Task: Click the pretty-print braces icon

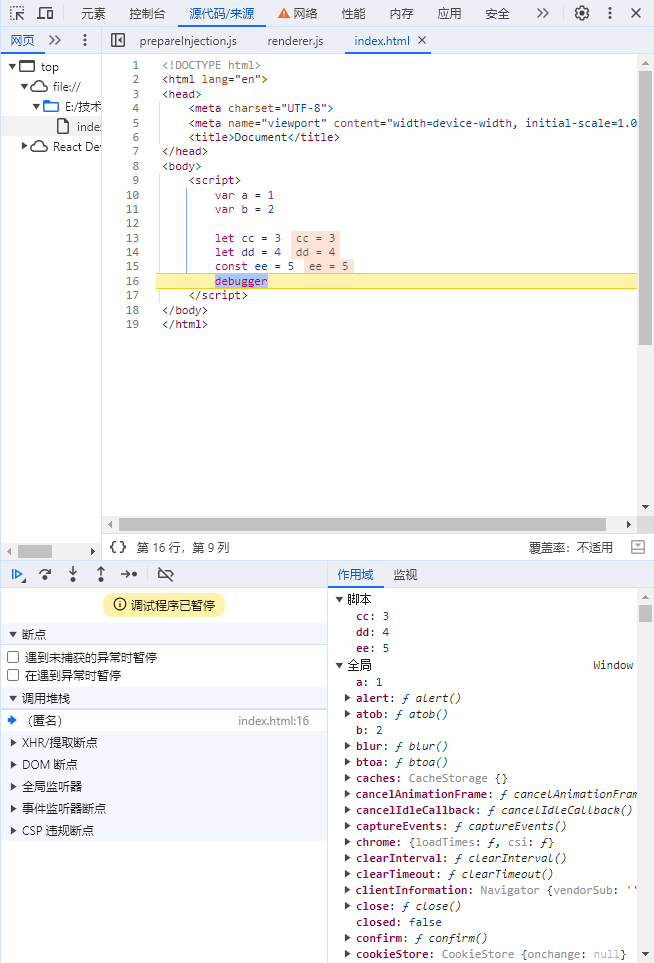Action: (x=118, y=547)
